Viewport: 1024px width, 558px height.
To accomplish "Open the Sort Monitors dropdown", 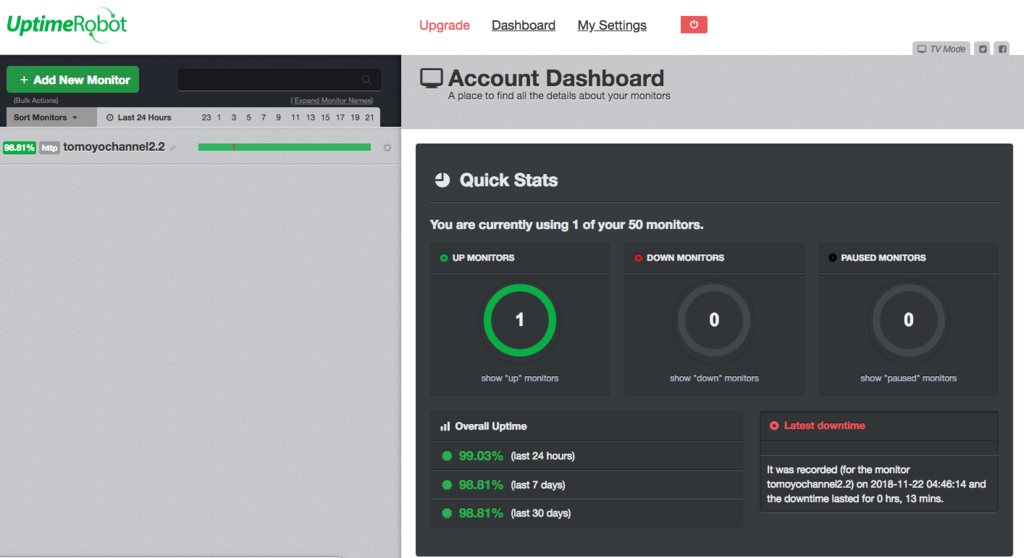I will click(x=46, y=118).
